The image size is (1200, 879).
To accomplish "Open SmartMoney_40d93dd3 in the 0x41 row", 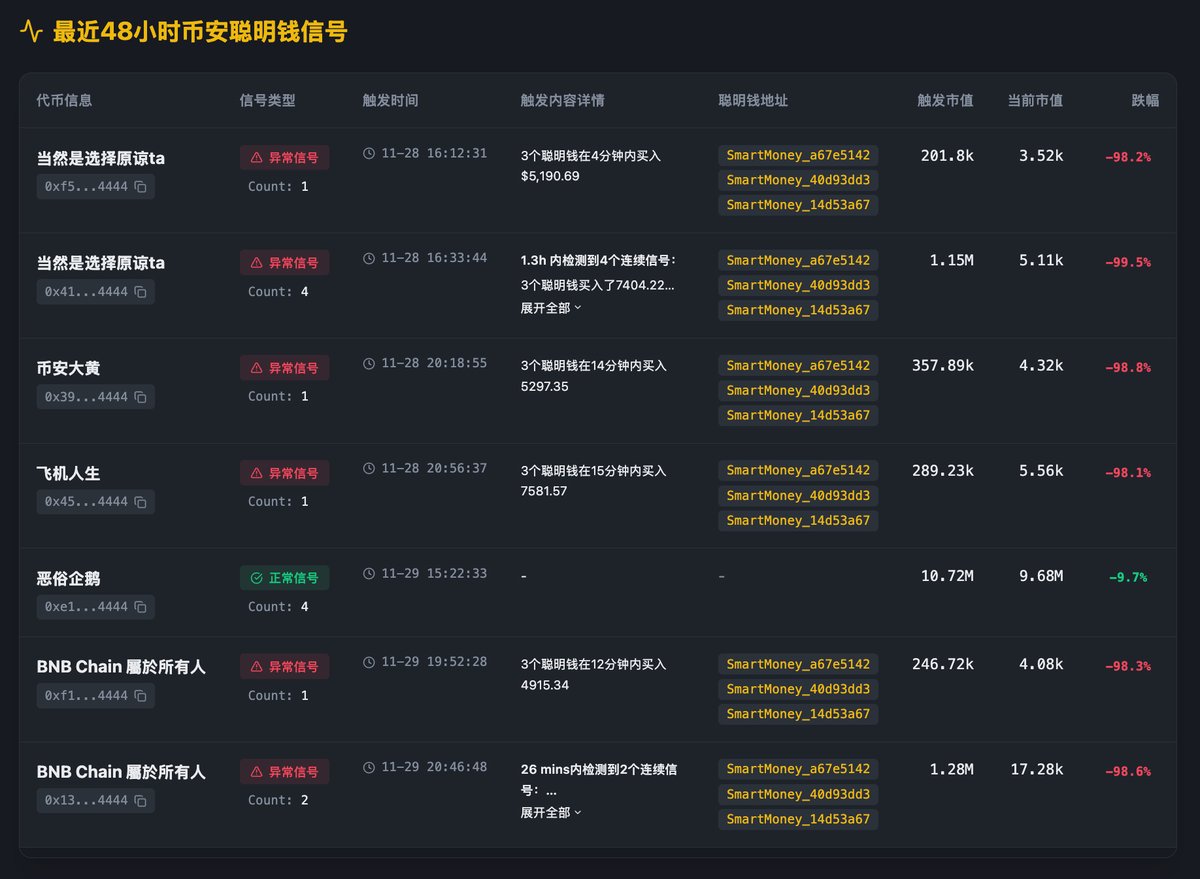I will pyautogui.click(x=798, y=285).
